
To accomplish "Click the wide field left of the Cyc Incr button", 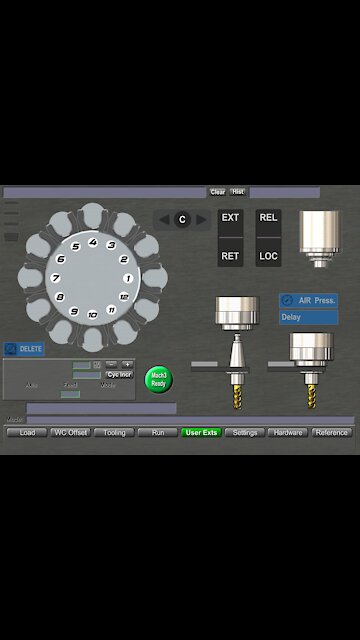I will pyautogui.click(x=87, y=375).
